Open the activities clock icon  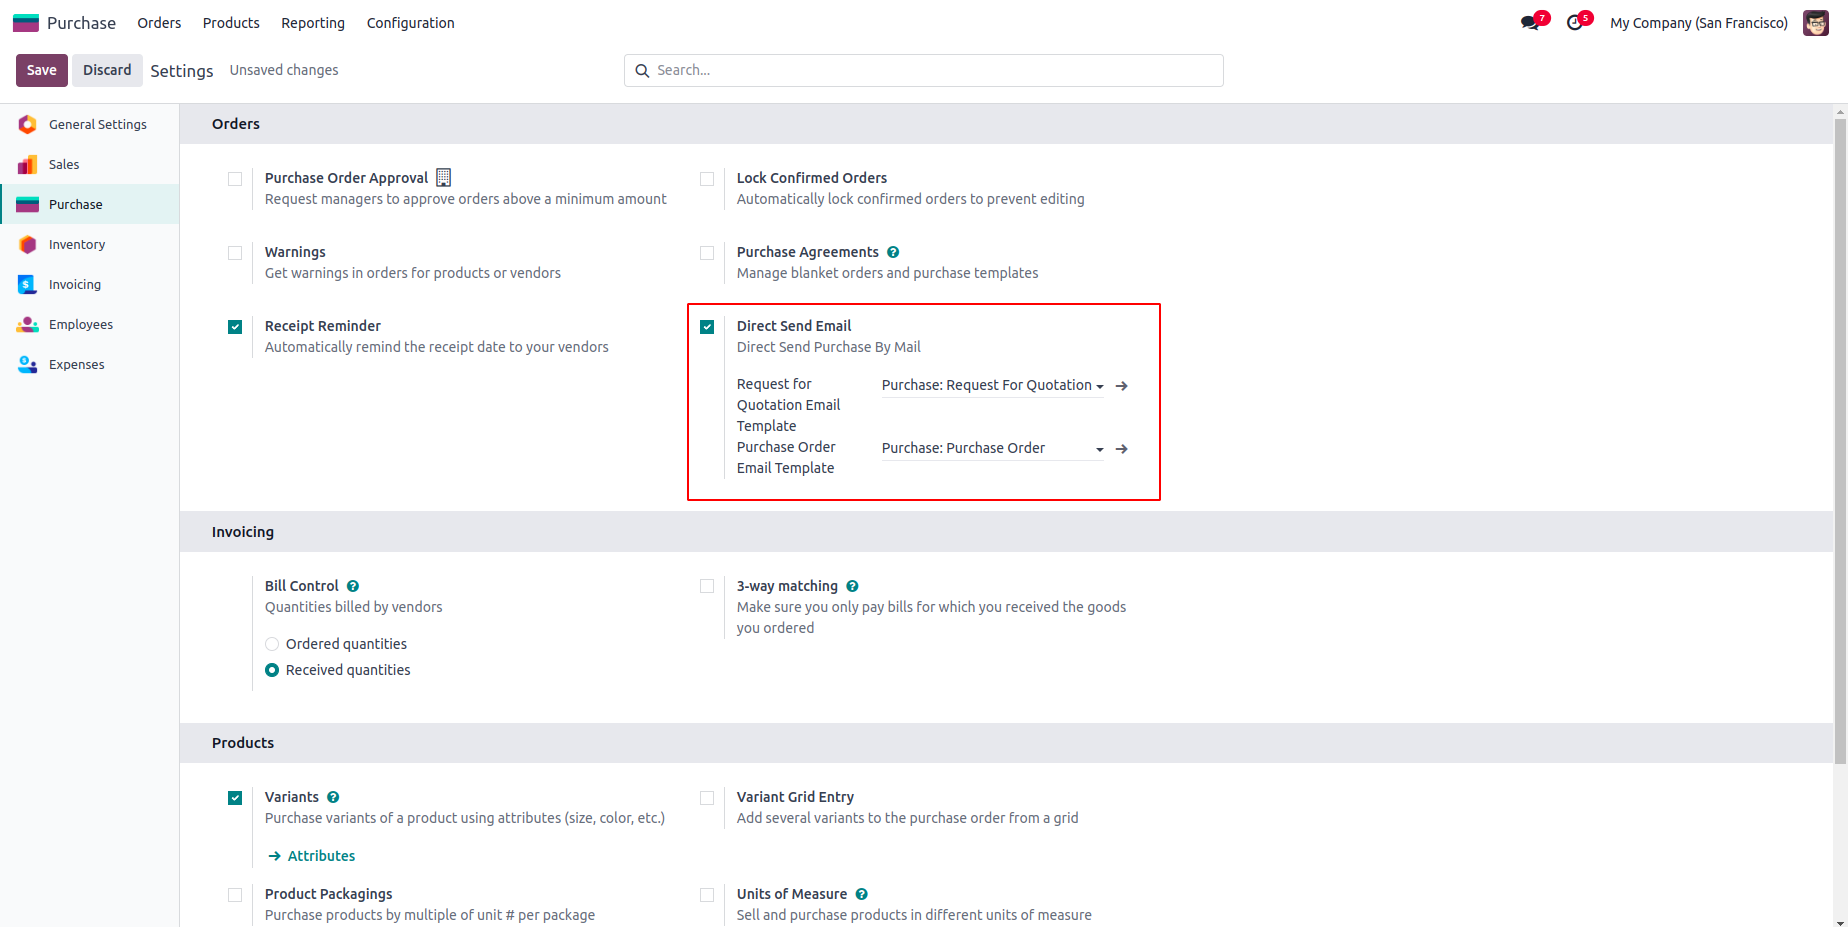pyautogui.click(x=1575, y=22)
